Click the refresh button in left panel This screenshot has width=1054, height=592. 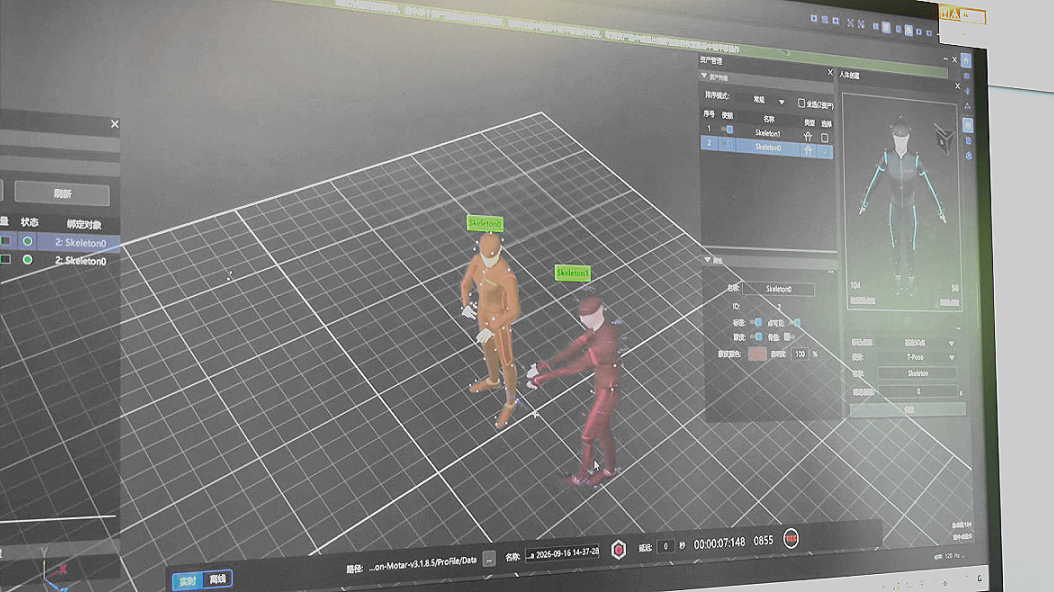click(x=62, y=194)
